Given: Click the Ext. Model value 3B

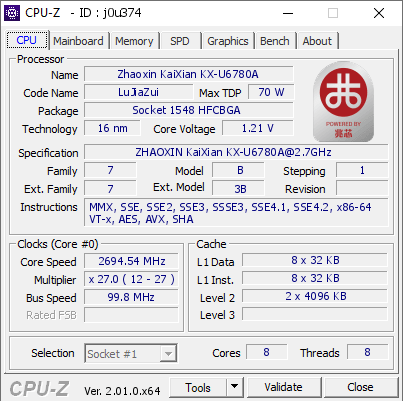Looking at the screenshot, I should [238, 188].
